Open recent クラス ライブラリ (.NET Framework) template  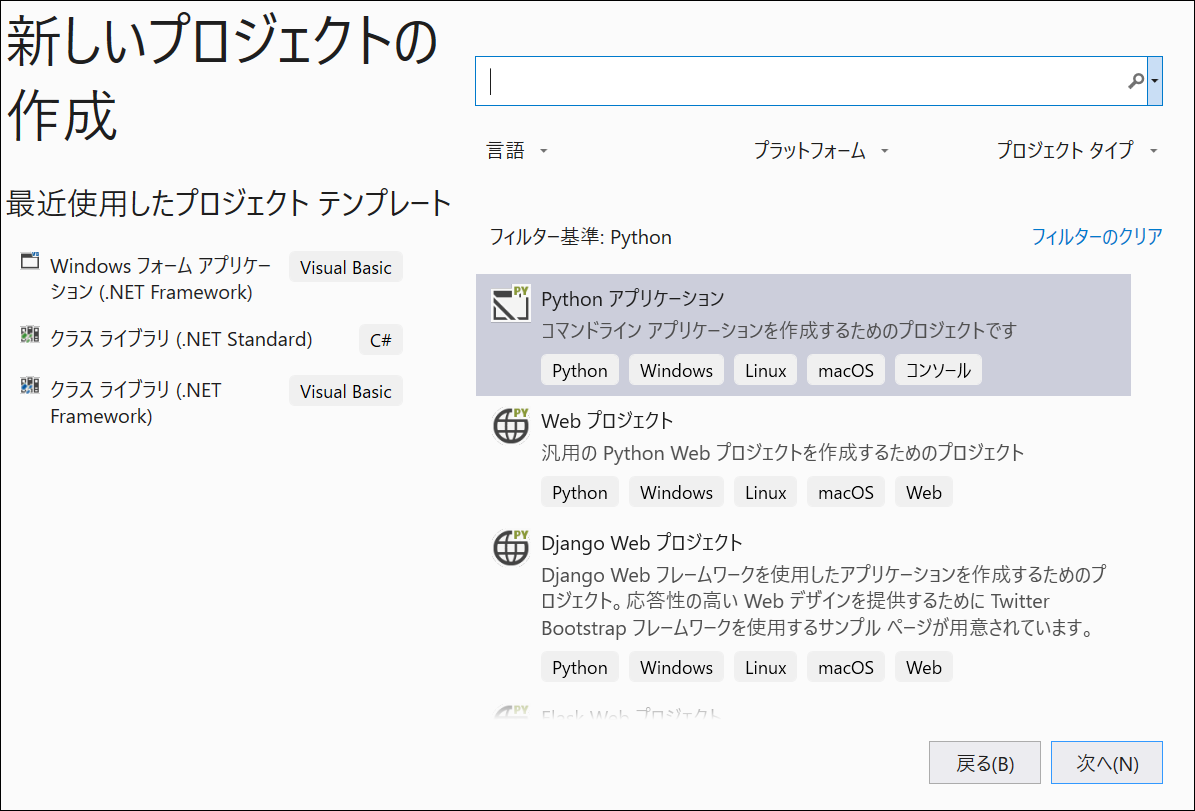click(x=136, y=403)
